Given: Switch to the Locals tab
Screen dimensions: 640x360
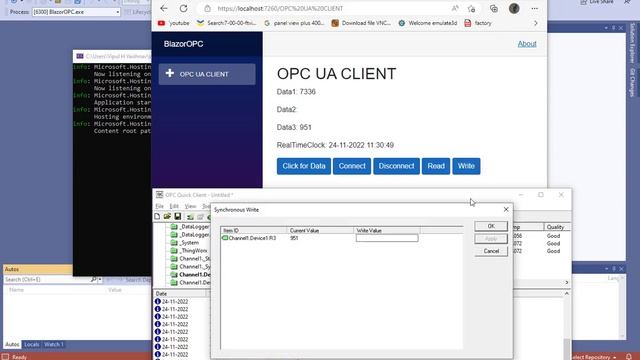Looking at the screenshot, I should click(x=31, y=344).
